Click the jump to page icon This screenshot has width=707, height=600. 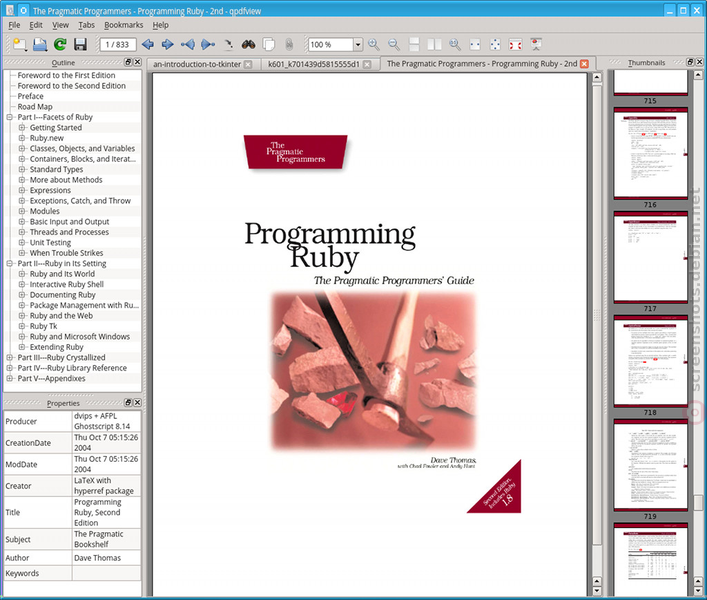[228, 44]
